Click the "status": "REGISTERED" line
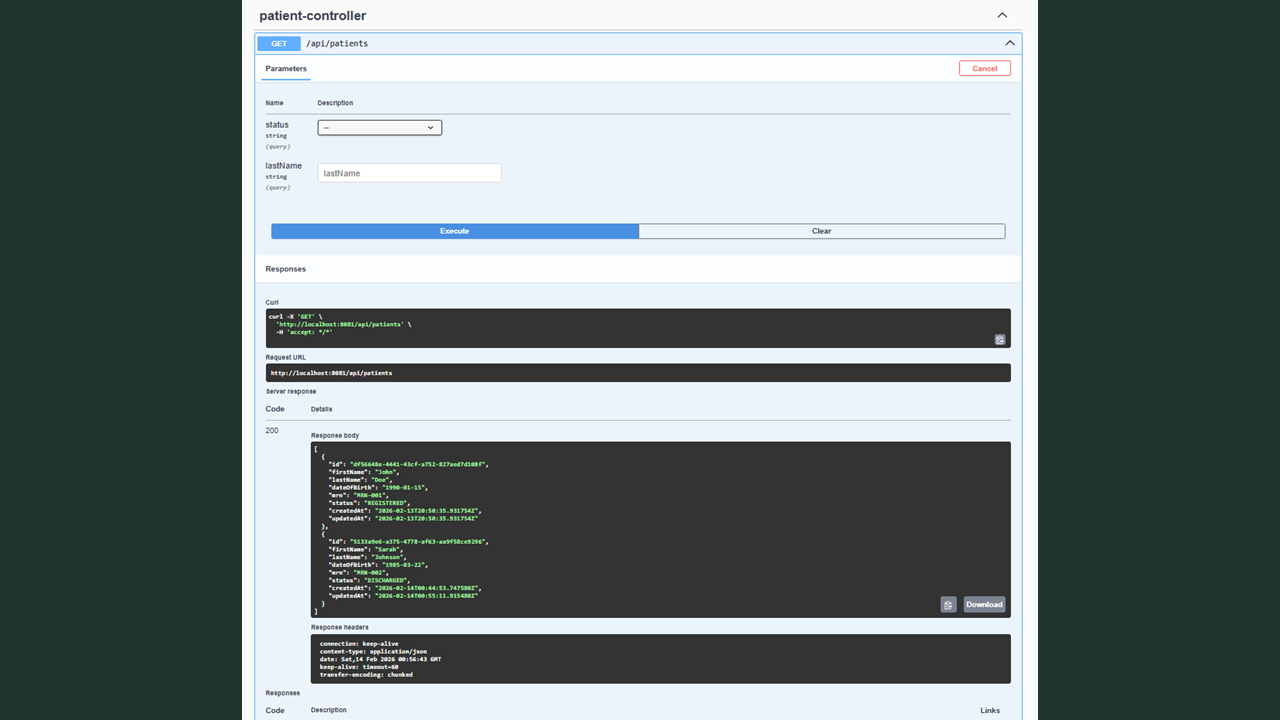 click(368, 503)
